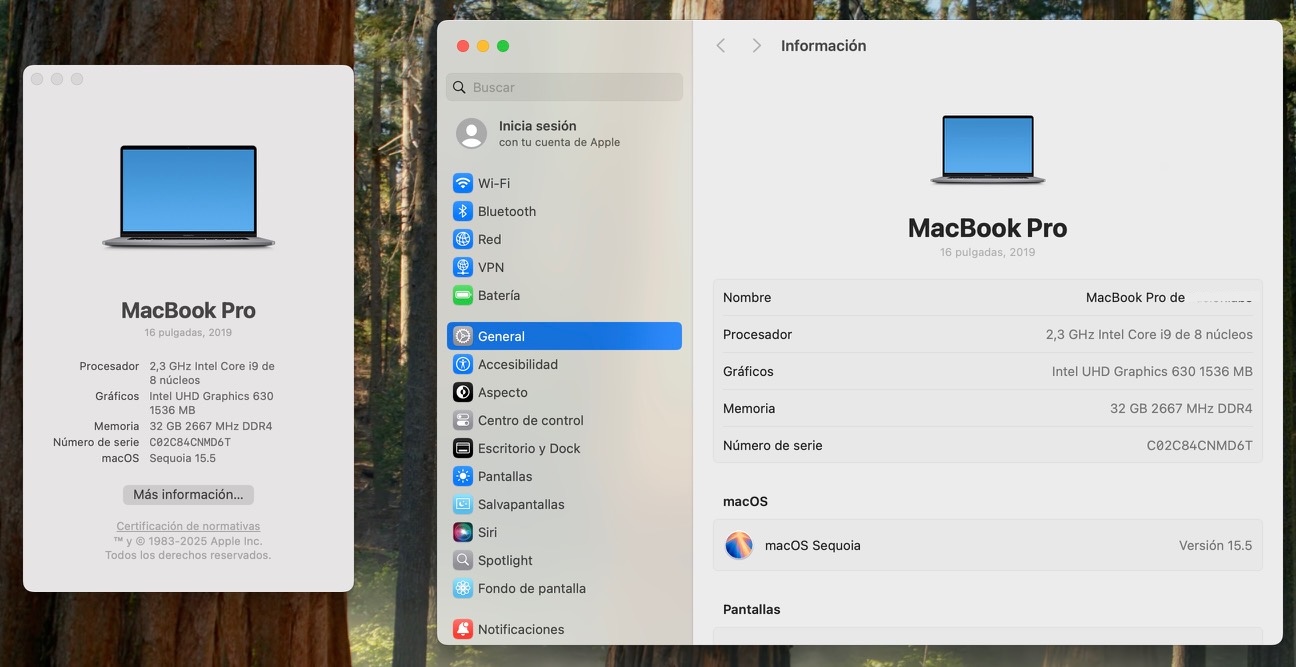Open Wi-Fi settings icon in sidebar
The height and width of the screenshot is (667, 1296).
pos(462,183)
